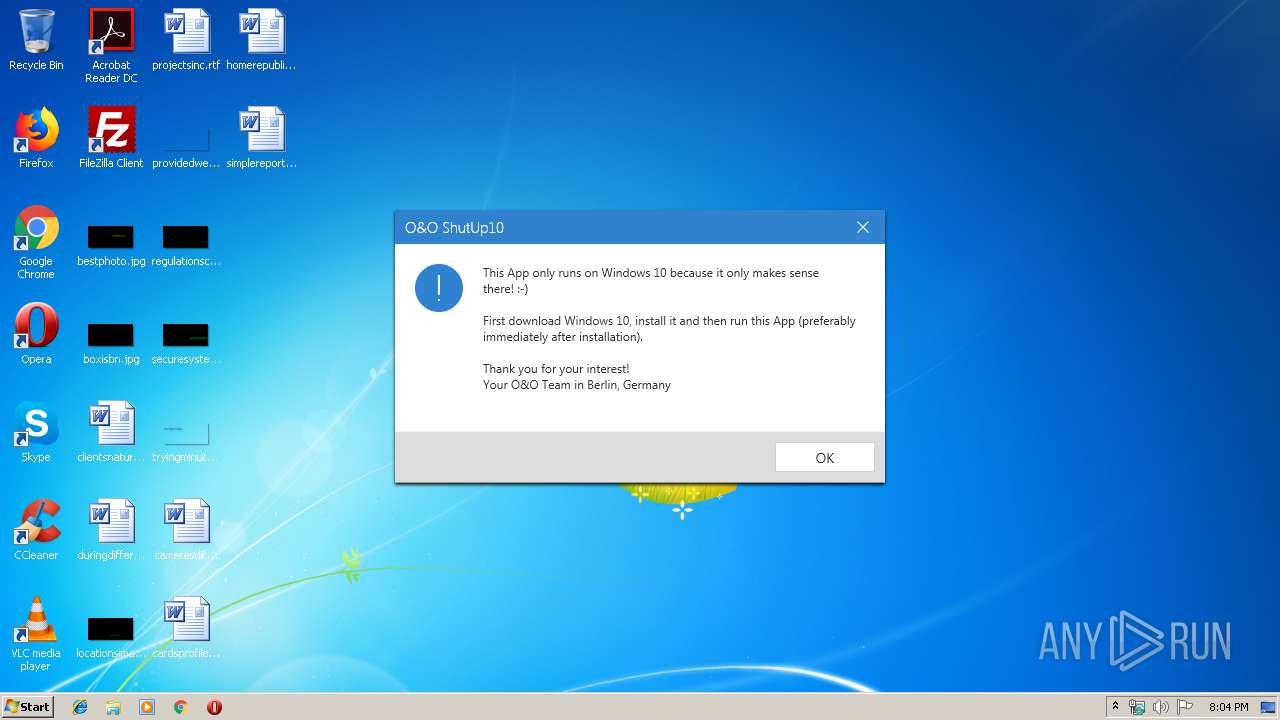This screenshot has width=1280, height=720.
Task: Select the simplereport... Word document
Action: (x=261, y=138)
